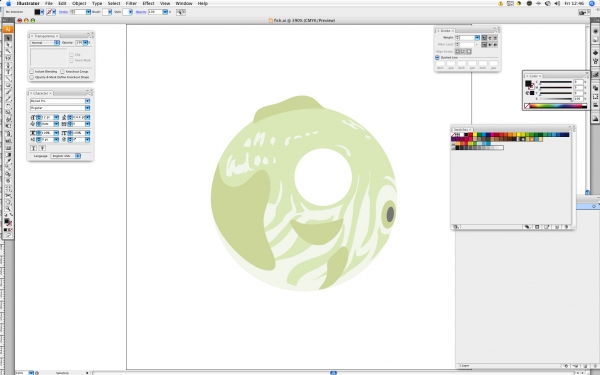Choose Butt Cap in Stroke panel
This screenshot has height=375, width=600.
(484, 38)
